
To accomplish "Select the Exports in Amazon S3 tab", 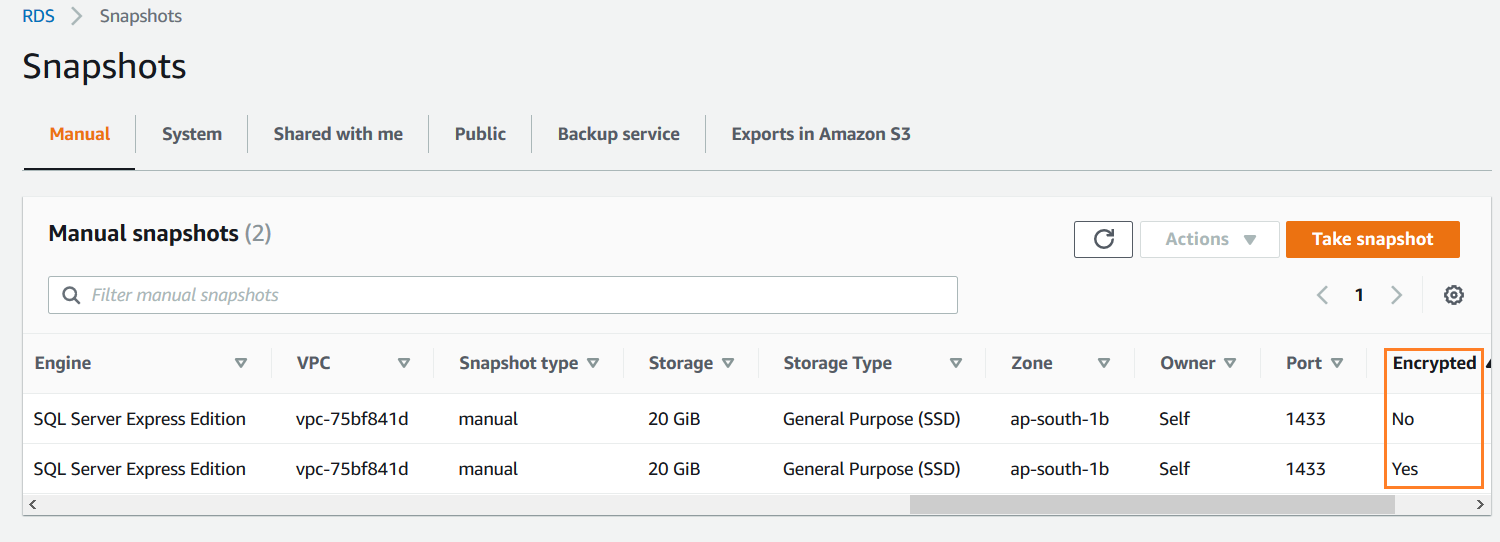I will (x=821, y=134).
